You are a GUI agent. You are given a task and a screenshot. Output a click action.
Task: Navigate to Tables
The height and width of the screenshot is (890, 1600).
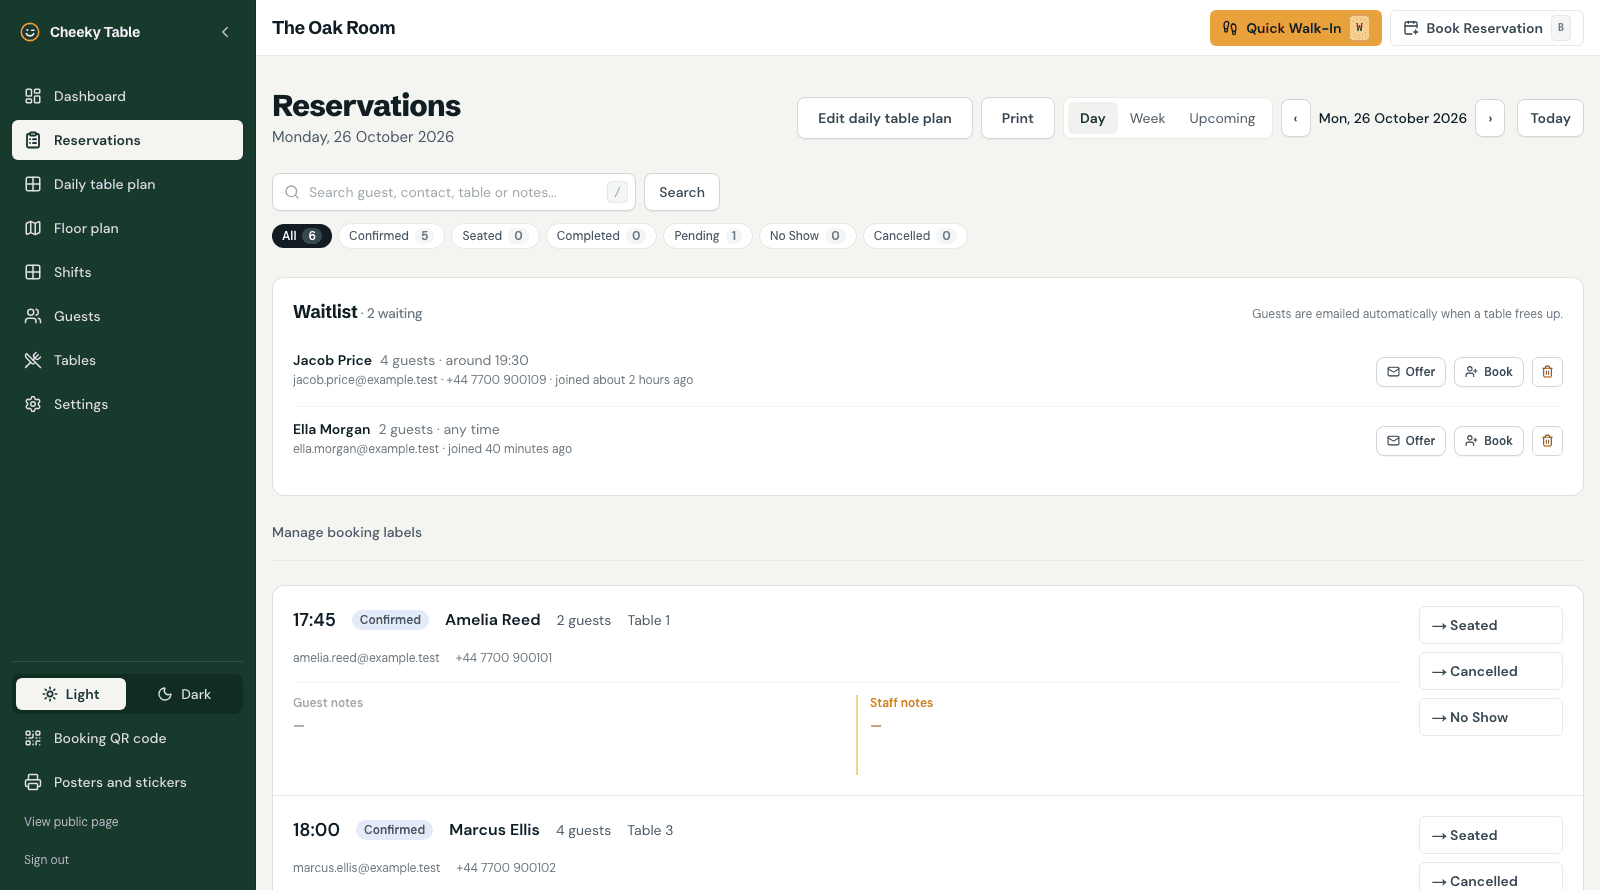[127, 360]
